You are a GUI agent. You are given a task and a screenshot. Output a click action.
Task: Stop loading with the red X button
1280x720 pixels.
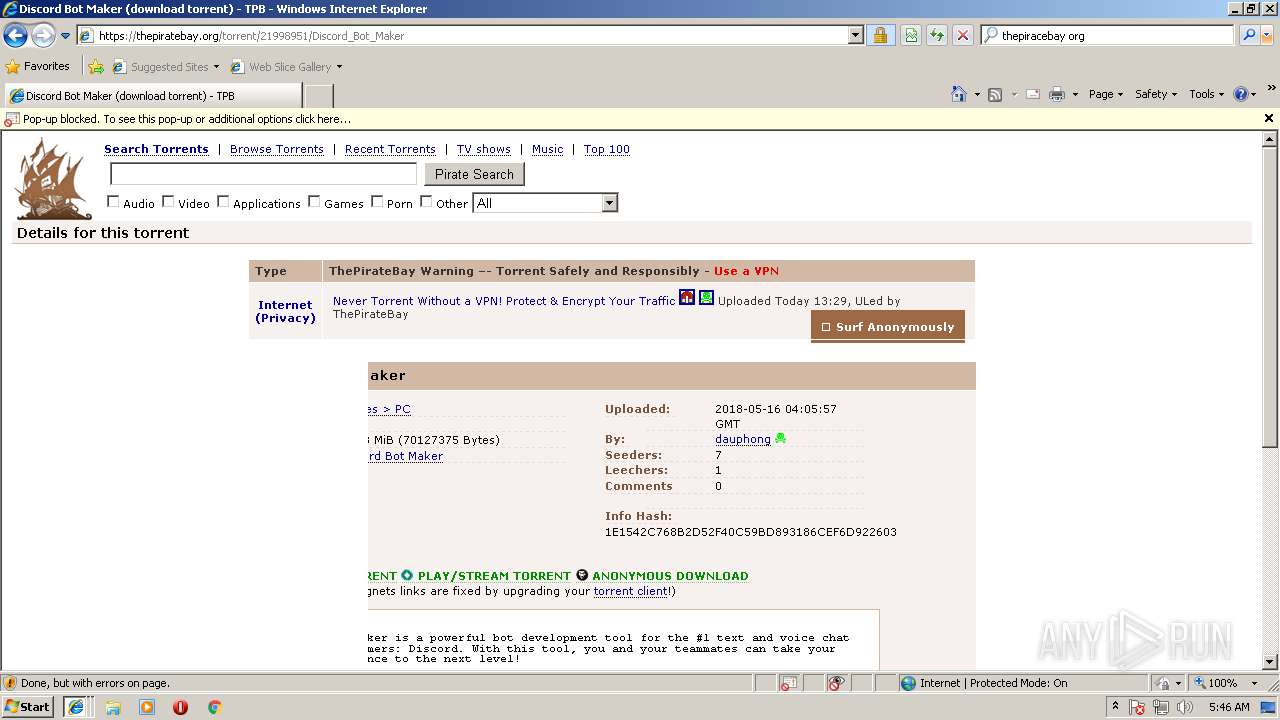pos(962,35)
